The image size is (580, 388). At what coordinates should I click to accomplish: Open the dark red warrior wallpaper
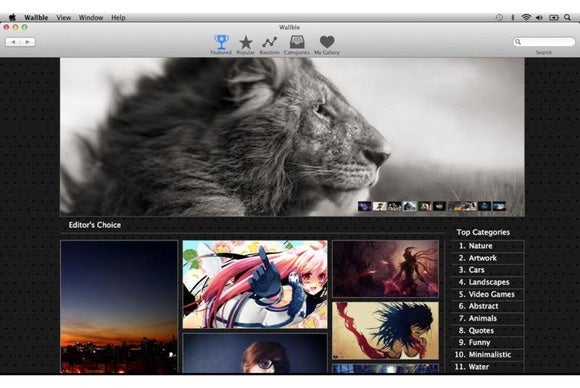point(385,269)
